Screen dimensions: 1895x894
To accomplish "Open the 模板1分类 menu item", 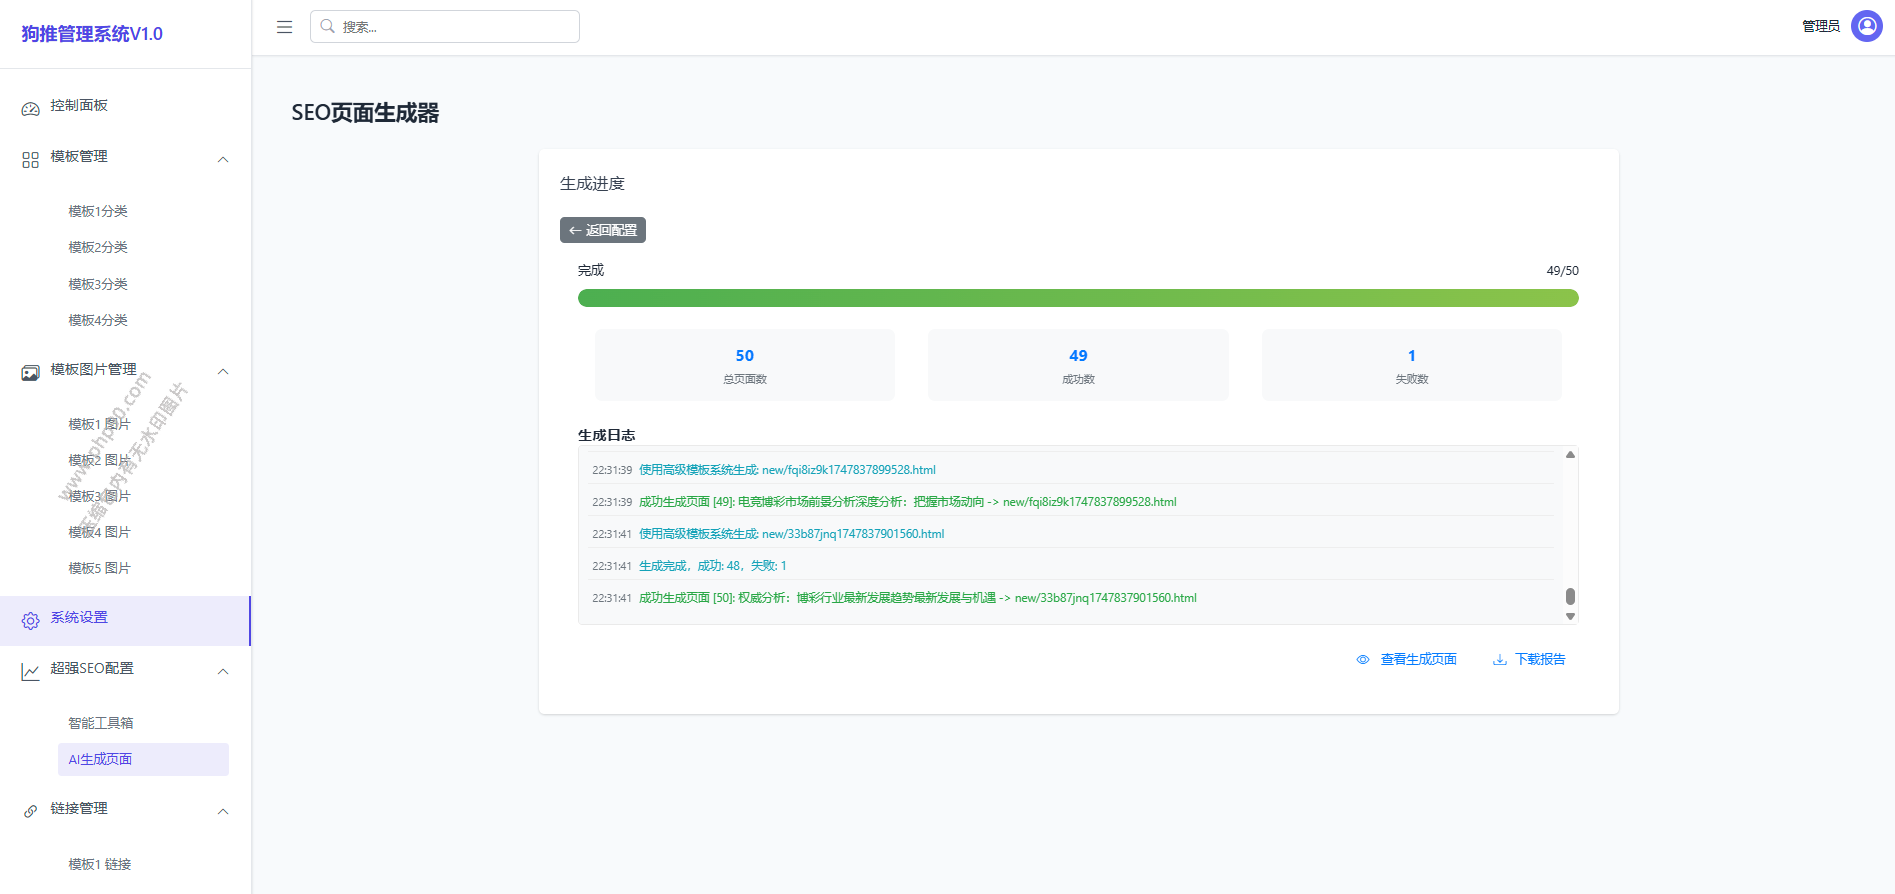I will coord(98,211).
